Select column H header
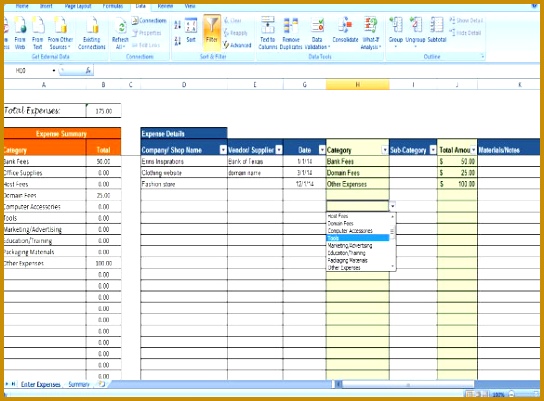 pos(357,85)
